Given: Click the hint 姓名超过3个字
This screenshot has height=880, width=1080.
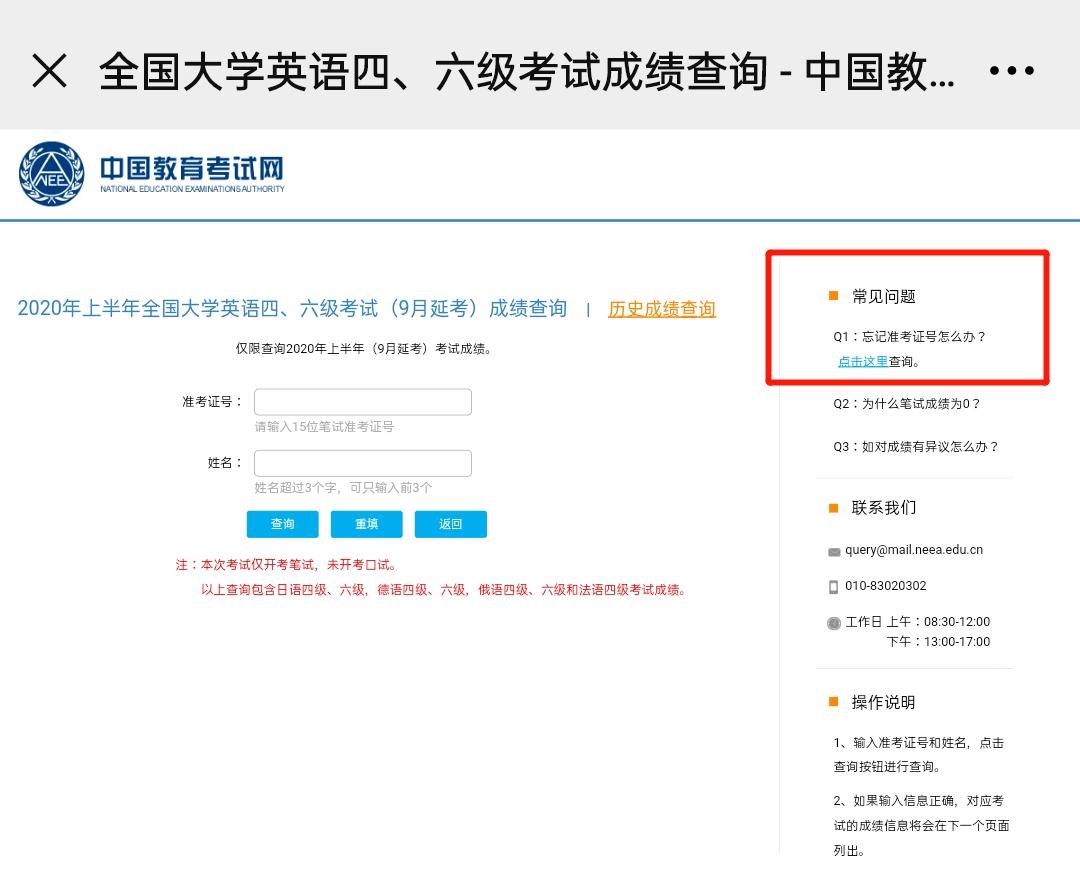Looking at the screenshot, I should coord(343,488).
